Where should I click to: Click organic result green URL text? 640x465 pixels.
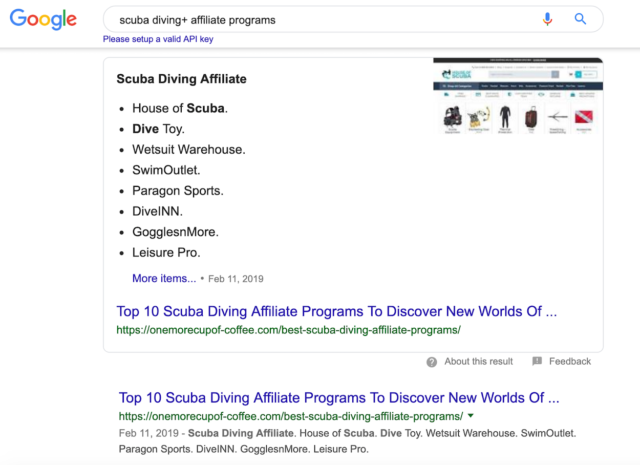[291, 416]
